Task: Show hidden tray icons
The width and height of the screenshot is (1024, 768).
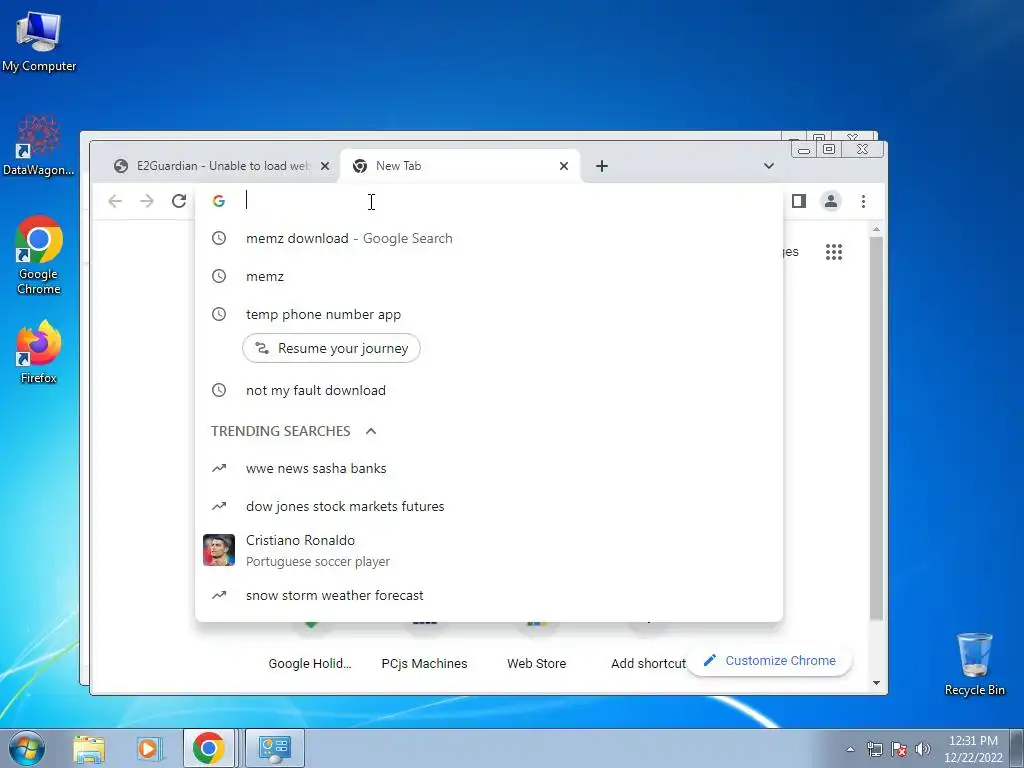Action: coord(850,749)
